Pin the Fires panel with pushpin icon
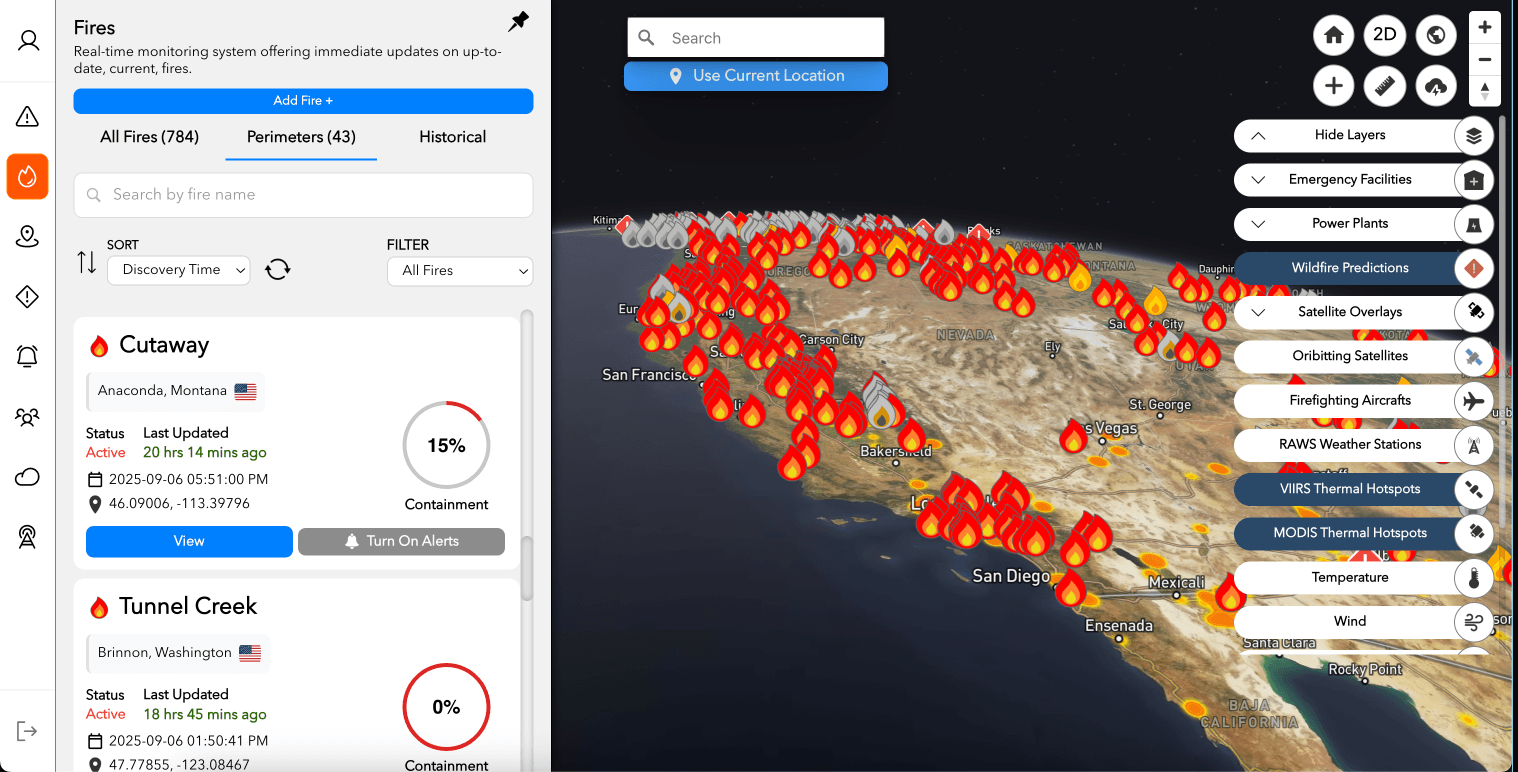 click(518, 22)
